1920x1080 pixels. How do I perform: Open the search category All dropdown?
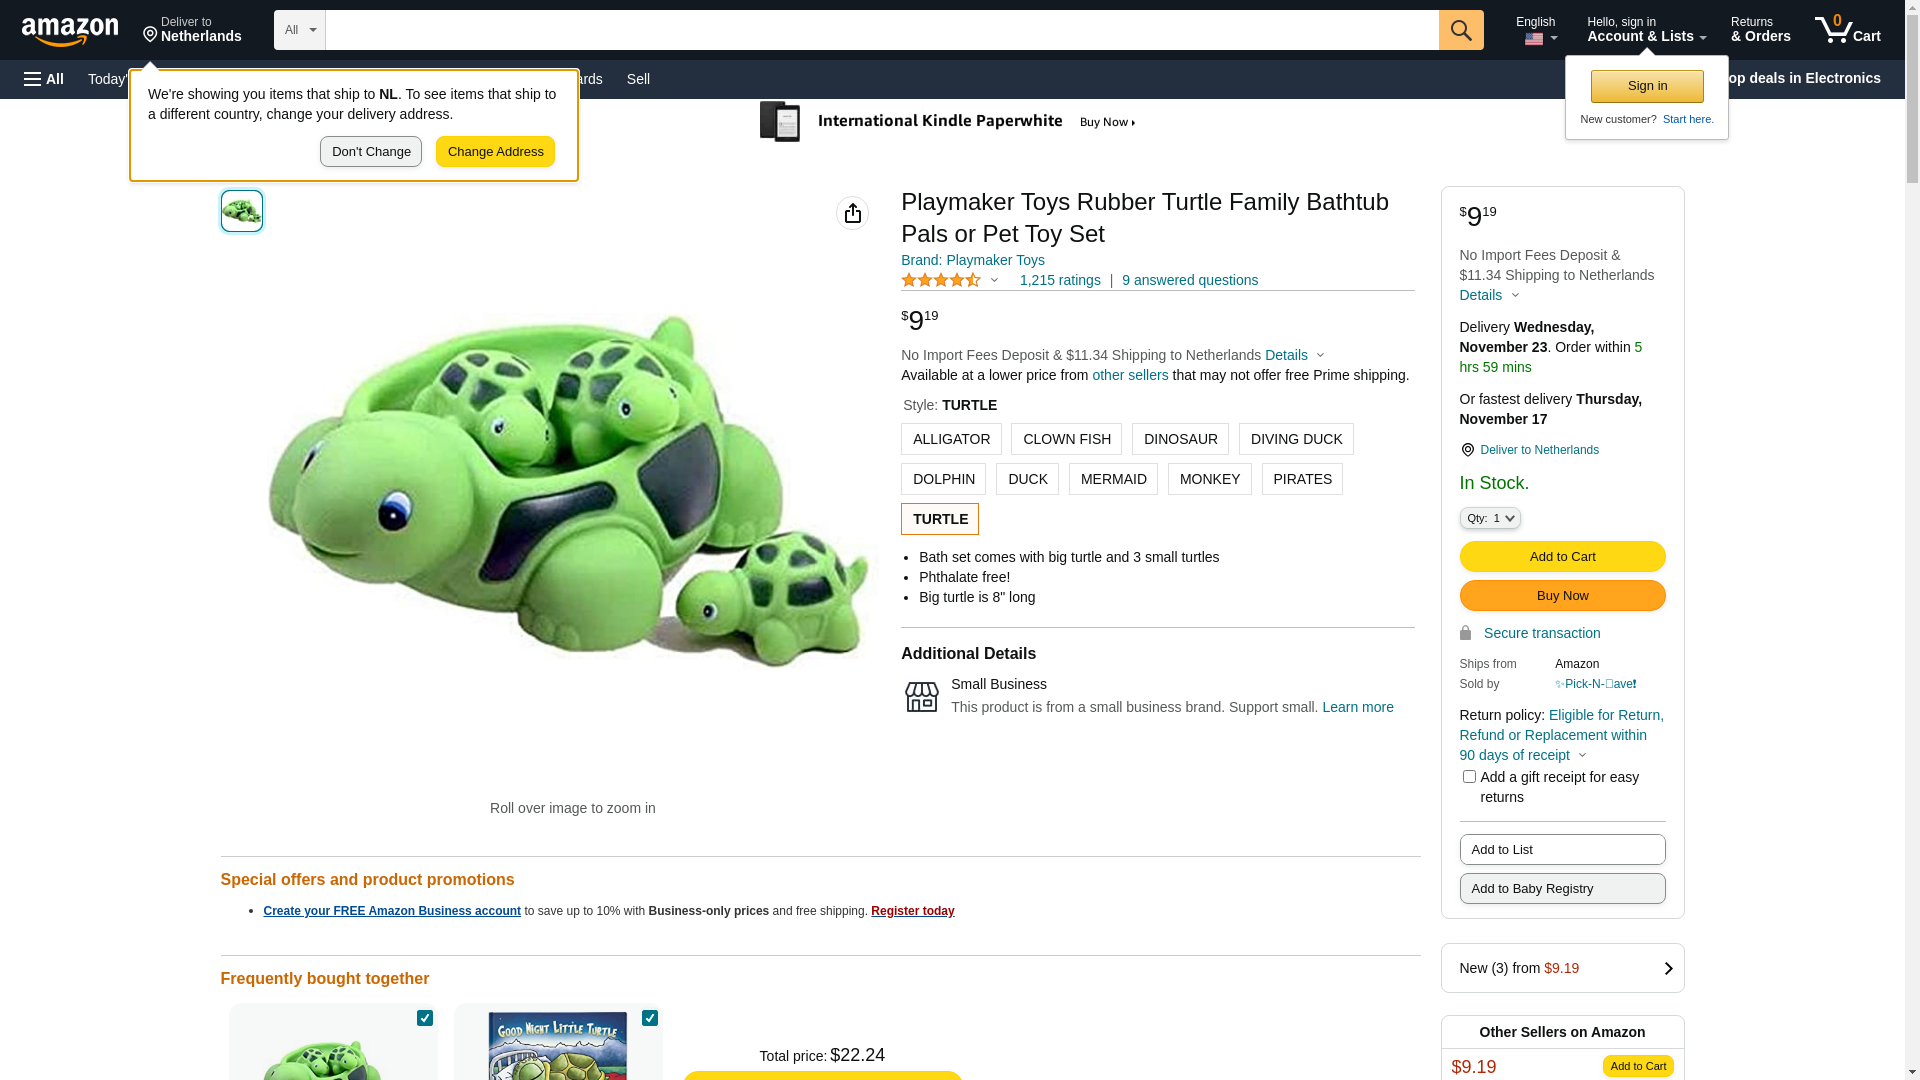(x=300, y=30)
